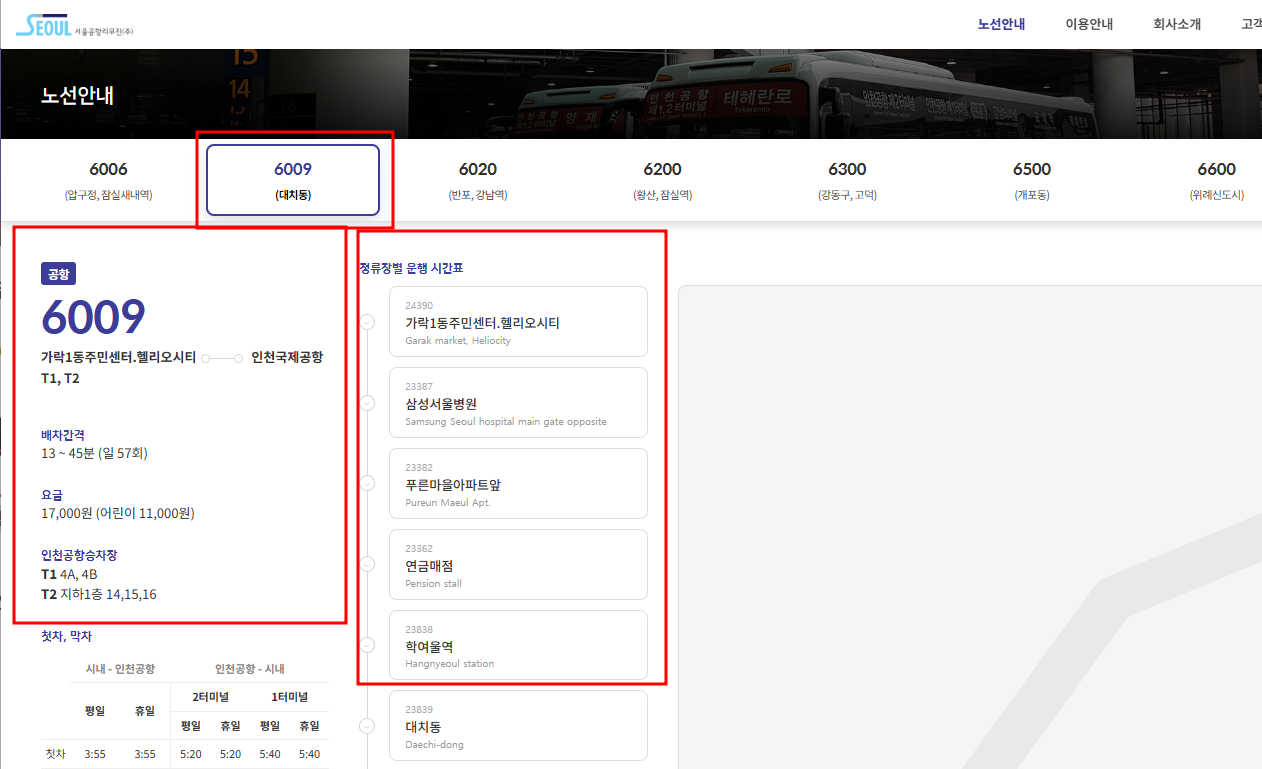The height and width of the screenshot is (769, 1262).
Task: Click the 인천국제공항 destination text
Action: [x=287, y=357]
